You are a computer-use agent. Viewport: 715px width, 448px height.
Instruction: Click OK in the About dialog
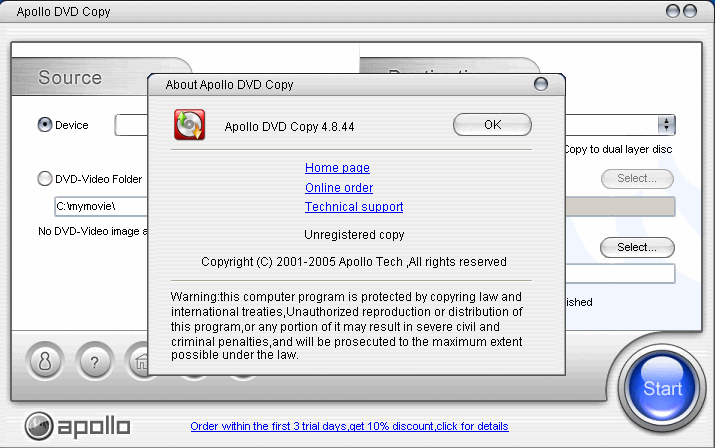click(x=492, y=125)
